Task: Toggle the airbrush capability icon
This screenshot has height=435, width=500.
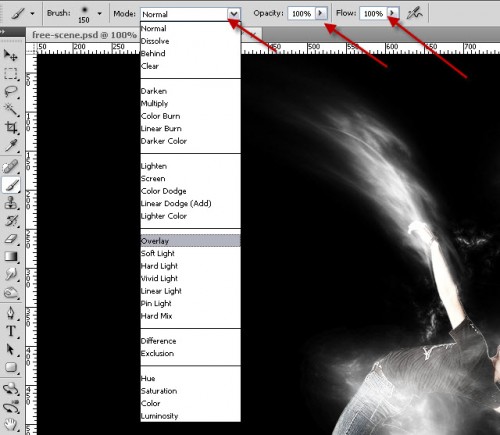Action: [x=414, y=13]
